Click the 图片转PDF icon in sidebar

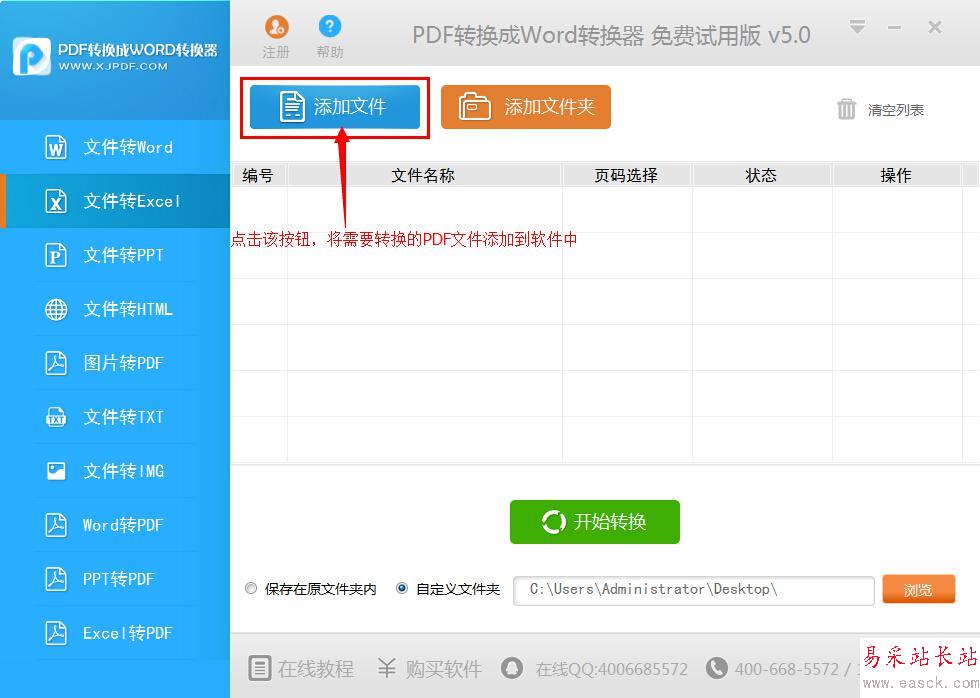[56, 363]
